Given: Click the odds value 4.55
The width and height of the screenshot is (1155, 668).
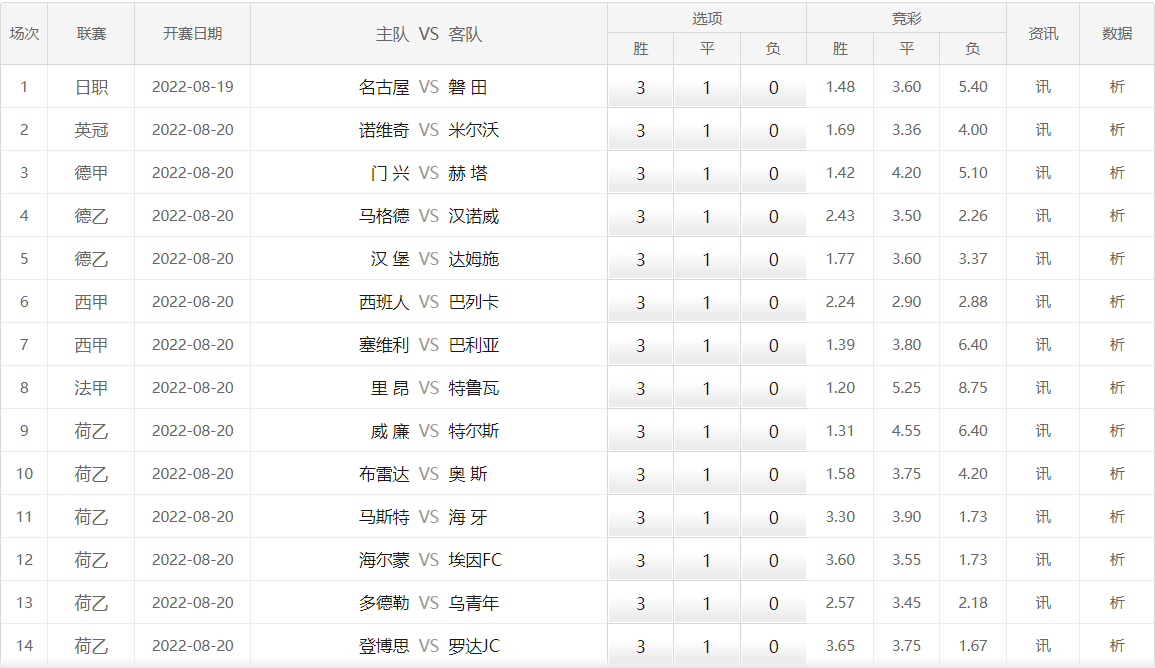Looking at the screenshot, I should click(x=906, y=431).
